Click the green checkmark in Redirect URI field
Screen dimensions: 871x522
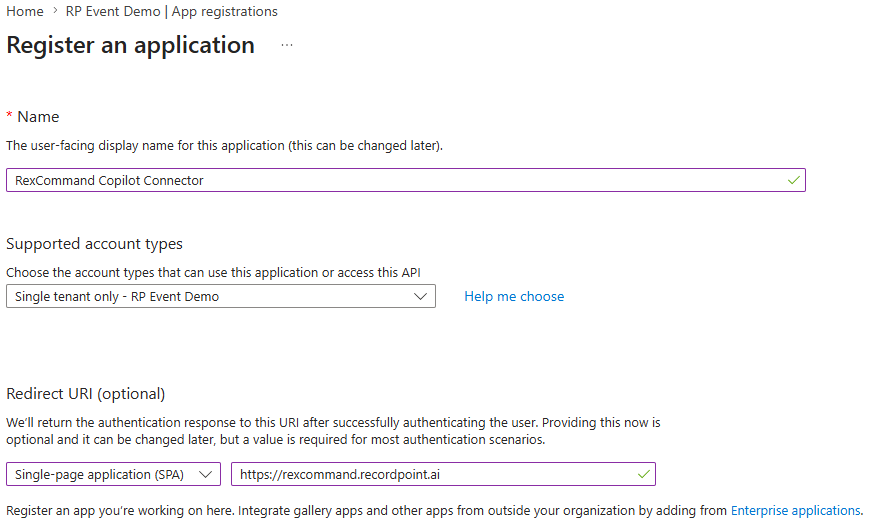[x=643, y=473]
